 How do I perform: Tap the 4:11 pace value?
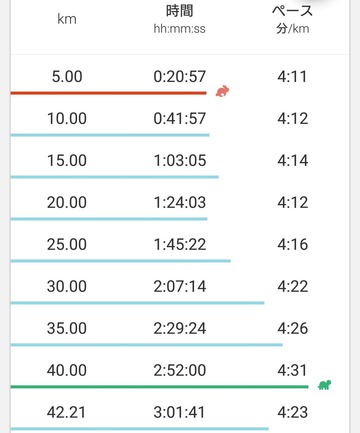pos(292,76)
